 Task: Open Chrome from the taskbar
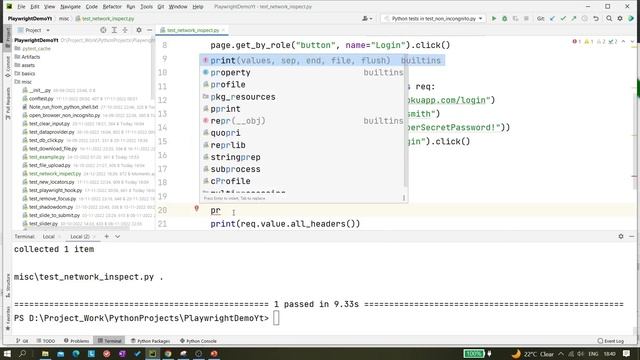[168, 353]
